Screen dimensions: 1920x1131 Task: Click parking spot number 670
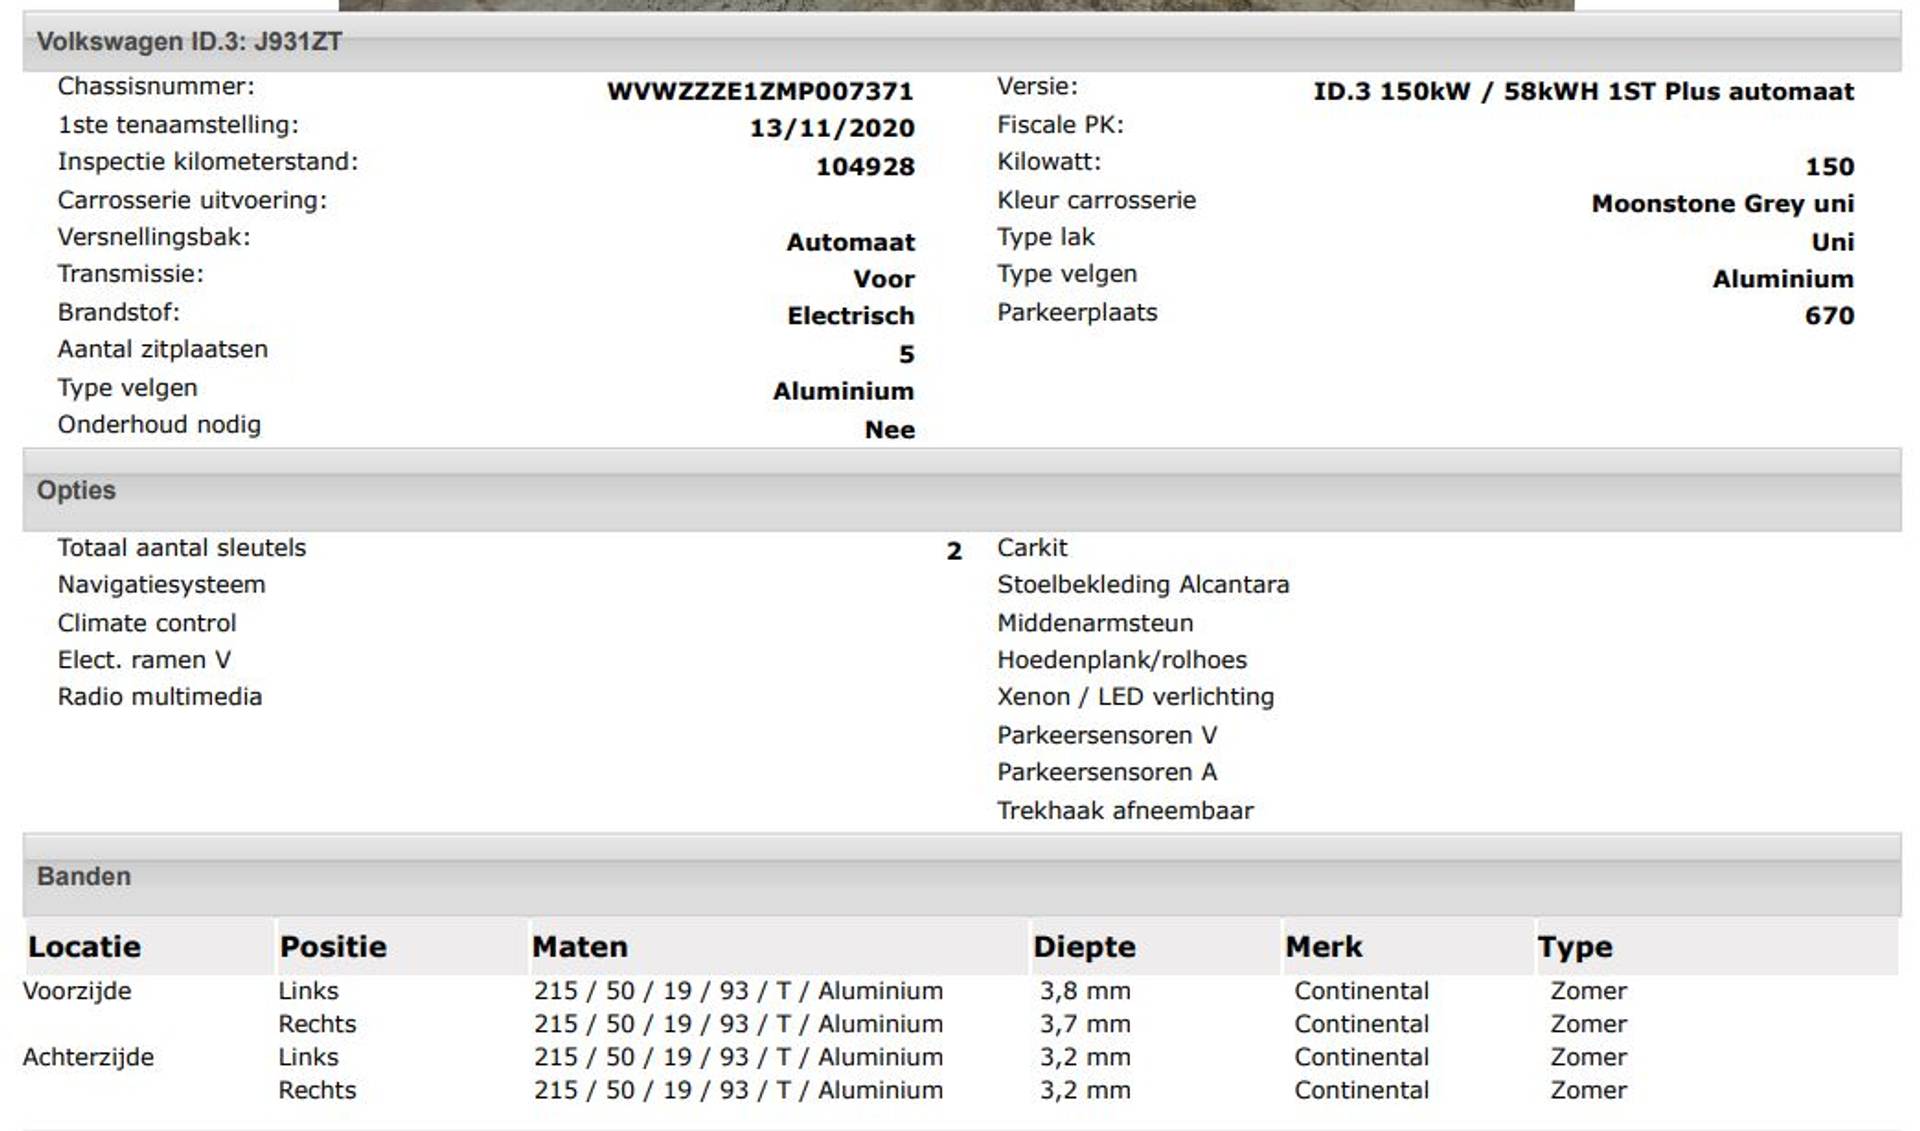click(1829, 316)
